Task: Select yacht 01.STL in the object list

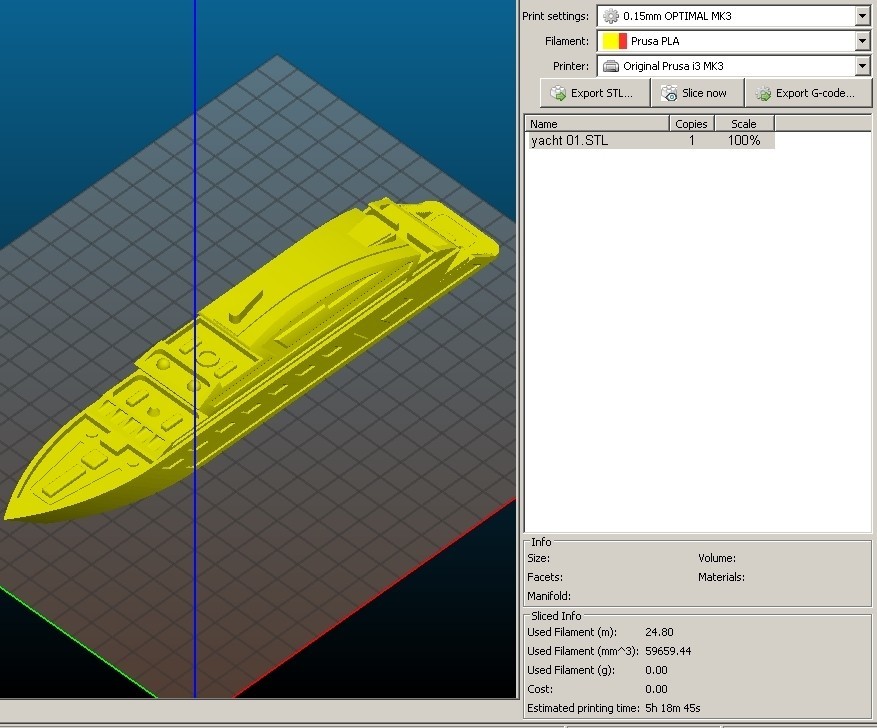Action: pos(570,141)
